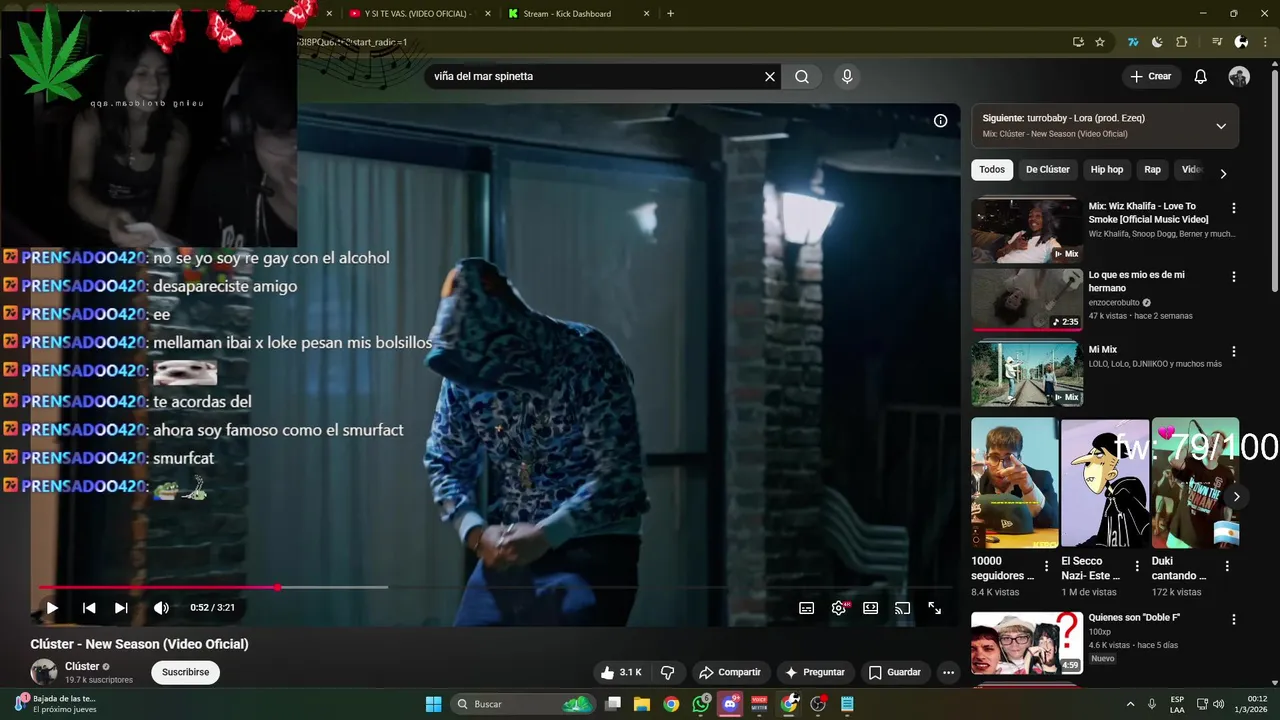Skip to next video

[121, 607]
